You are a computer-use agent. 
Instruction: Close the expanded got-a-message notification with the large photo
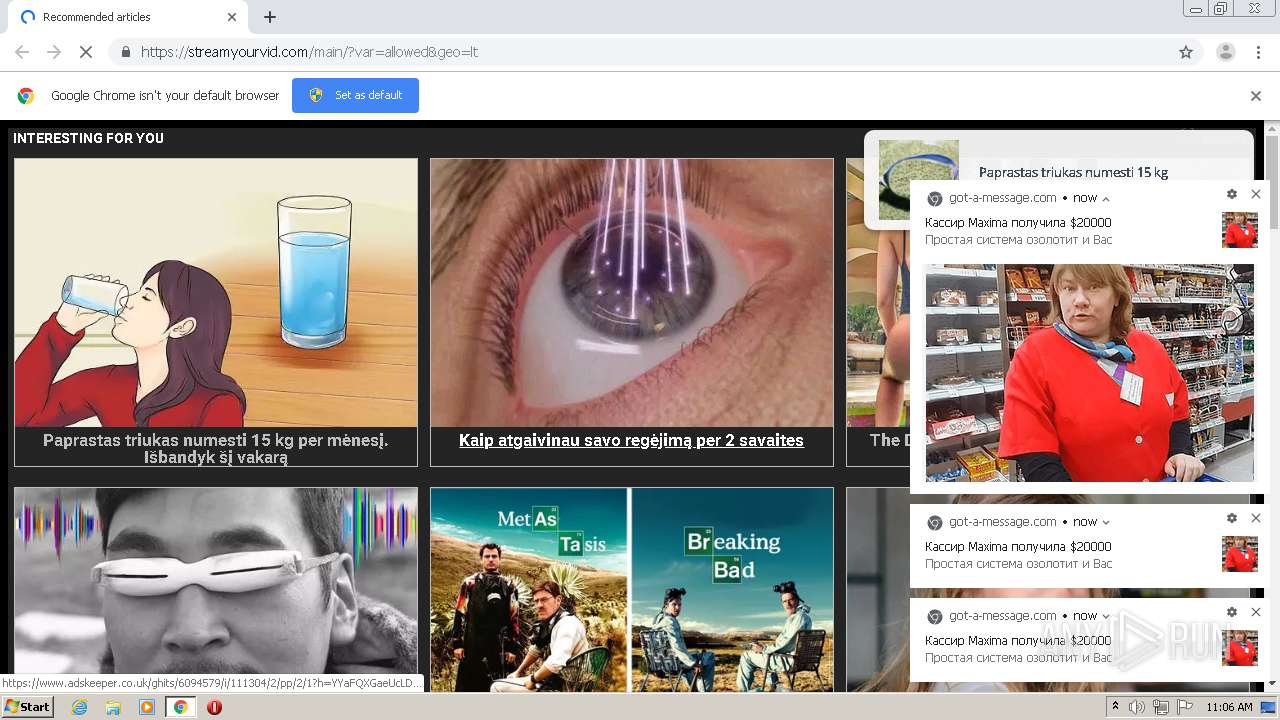pos(1256,194)
